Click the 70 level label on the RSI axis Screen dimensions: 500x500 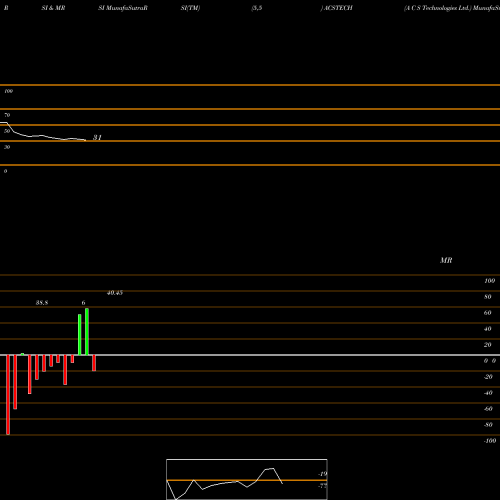click(7, 115)
